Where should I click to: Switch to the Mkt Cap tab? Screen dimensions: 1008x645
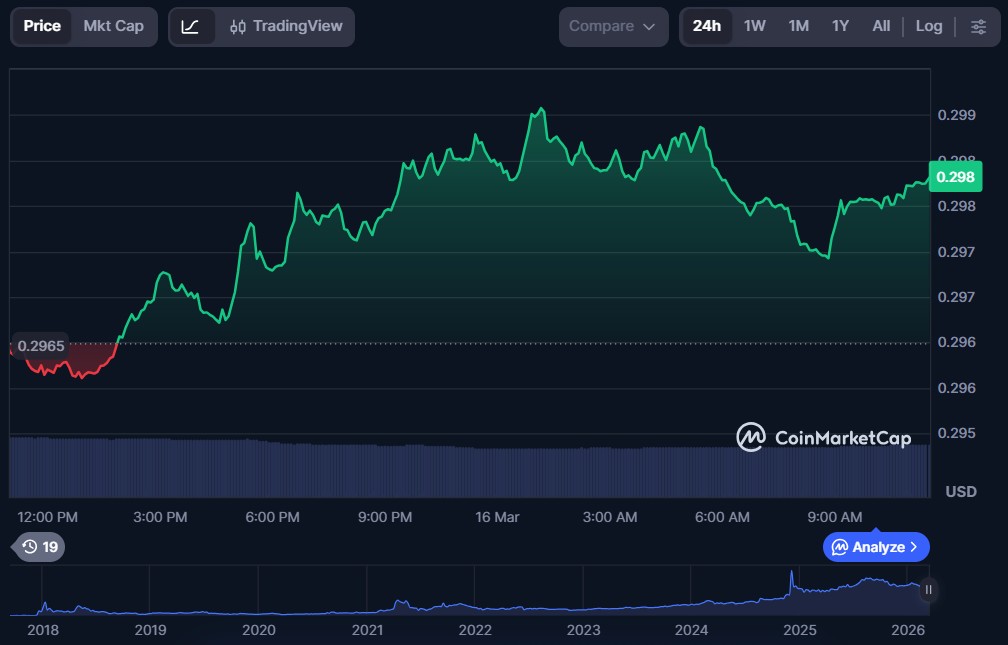click(113, 26)
